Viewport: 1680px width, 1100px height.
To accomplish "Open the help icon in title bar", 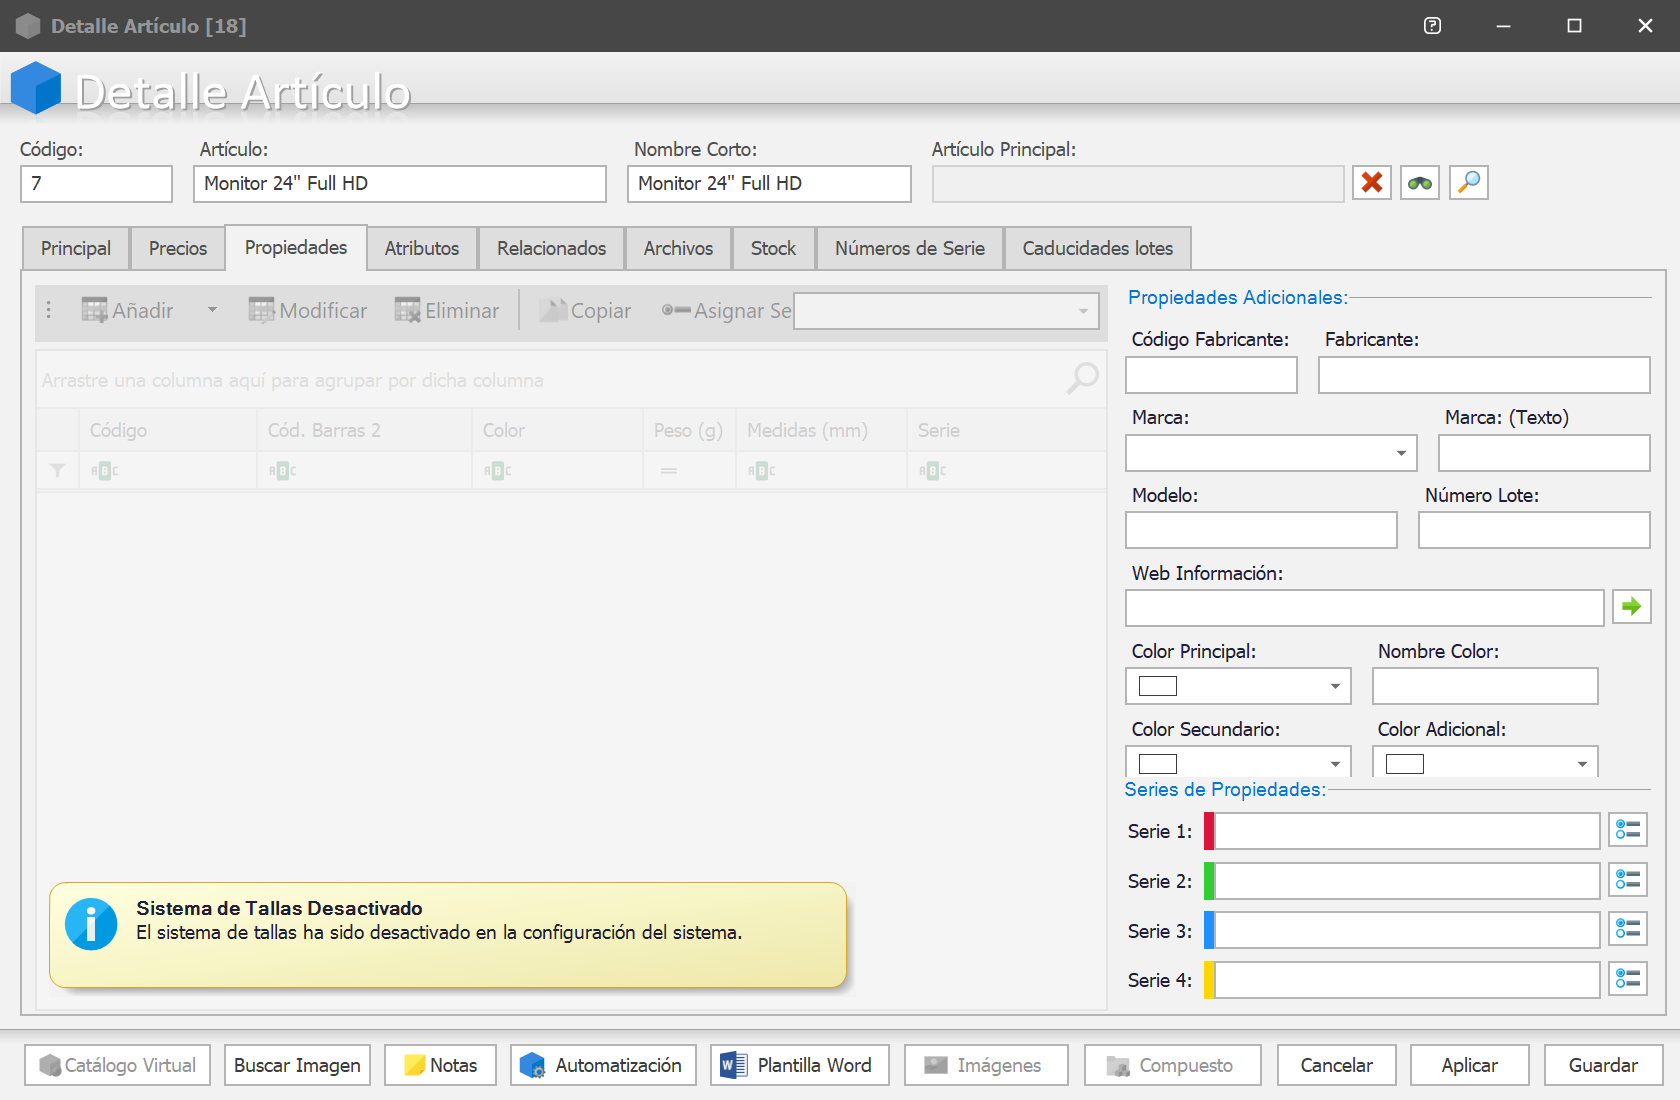I will pyautogui.click(x=1432, y=26).
